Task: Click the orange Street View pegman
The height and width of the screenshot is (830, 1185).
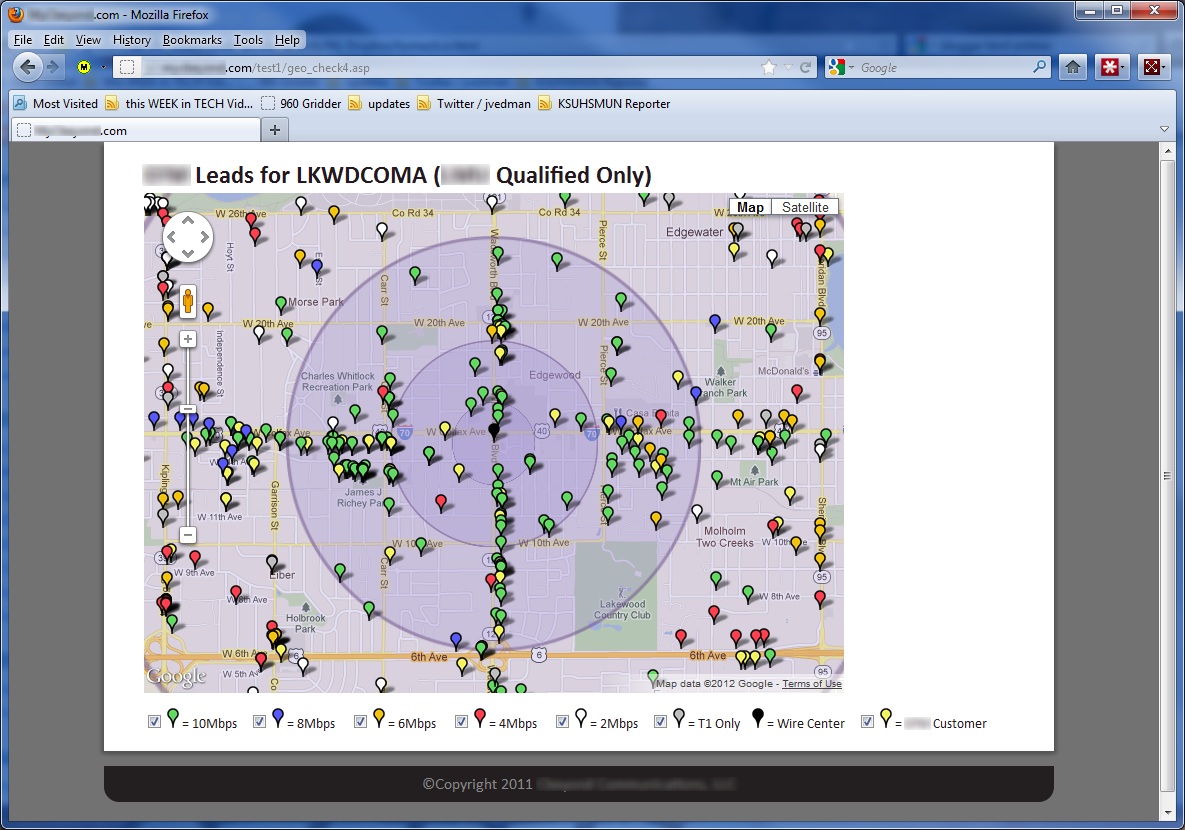Action: 188,301
